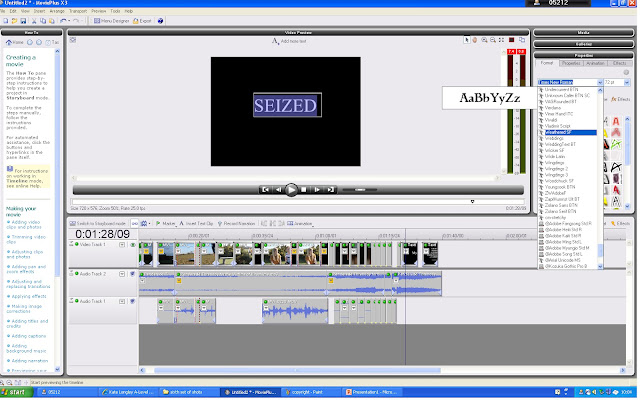This screenshot has height=400, width=640.
Task: Open the Arrange menu
Action: 57,11
